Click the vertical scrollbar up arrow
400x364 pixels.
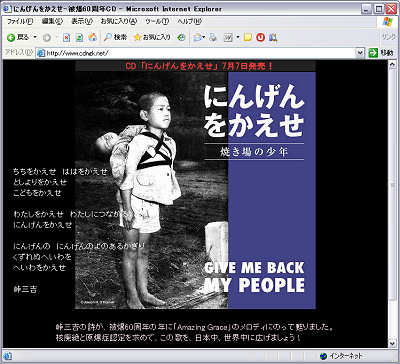392,64
